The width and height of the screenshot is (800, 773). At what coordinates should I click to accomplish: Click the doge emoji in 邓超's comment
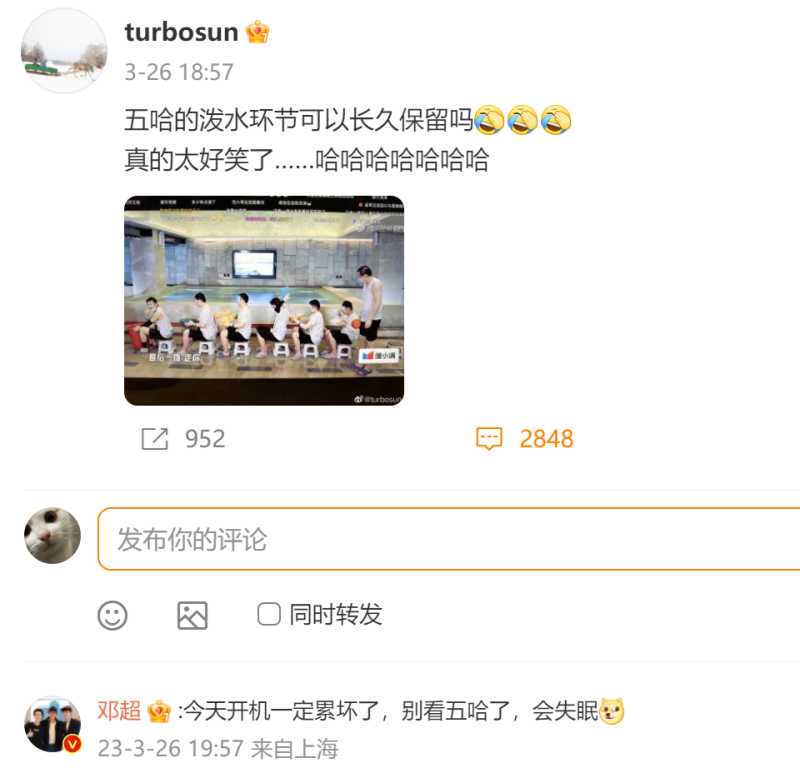pyautogui.click(x=612, y=711)
